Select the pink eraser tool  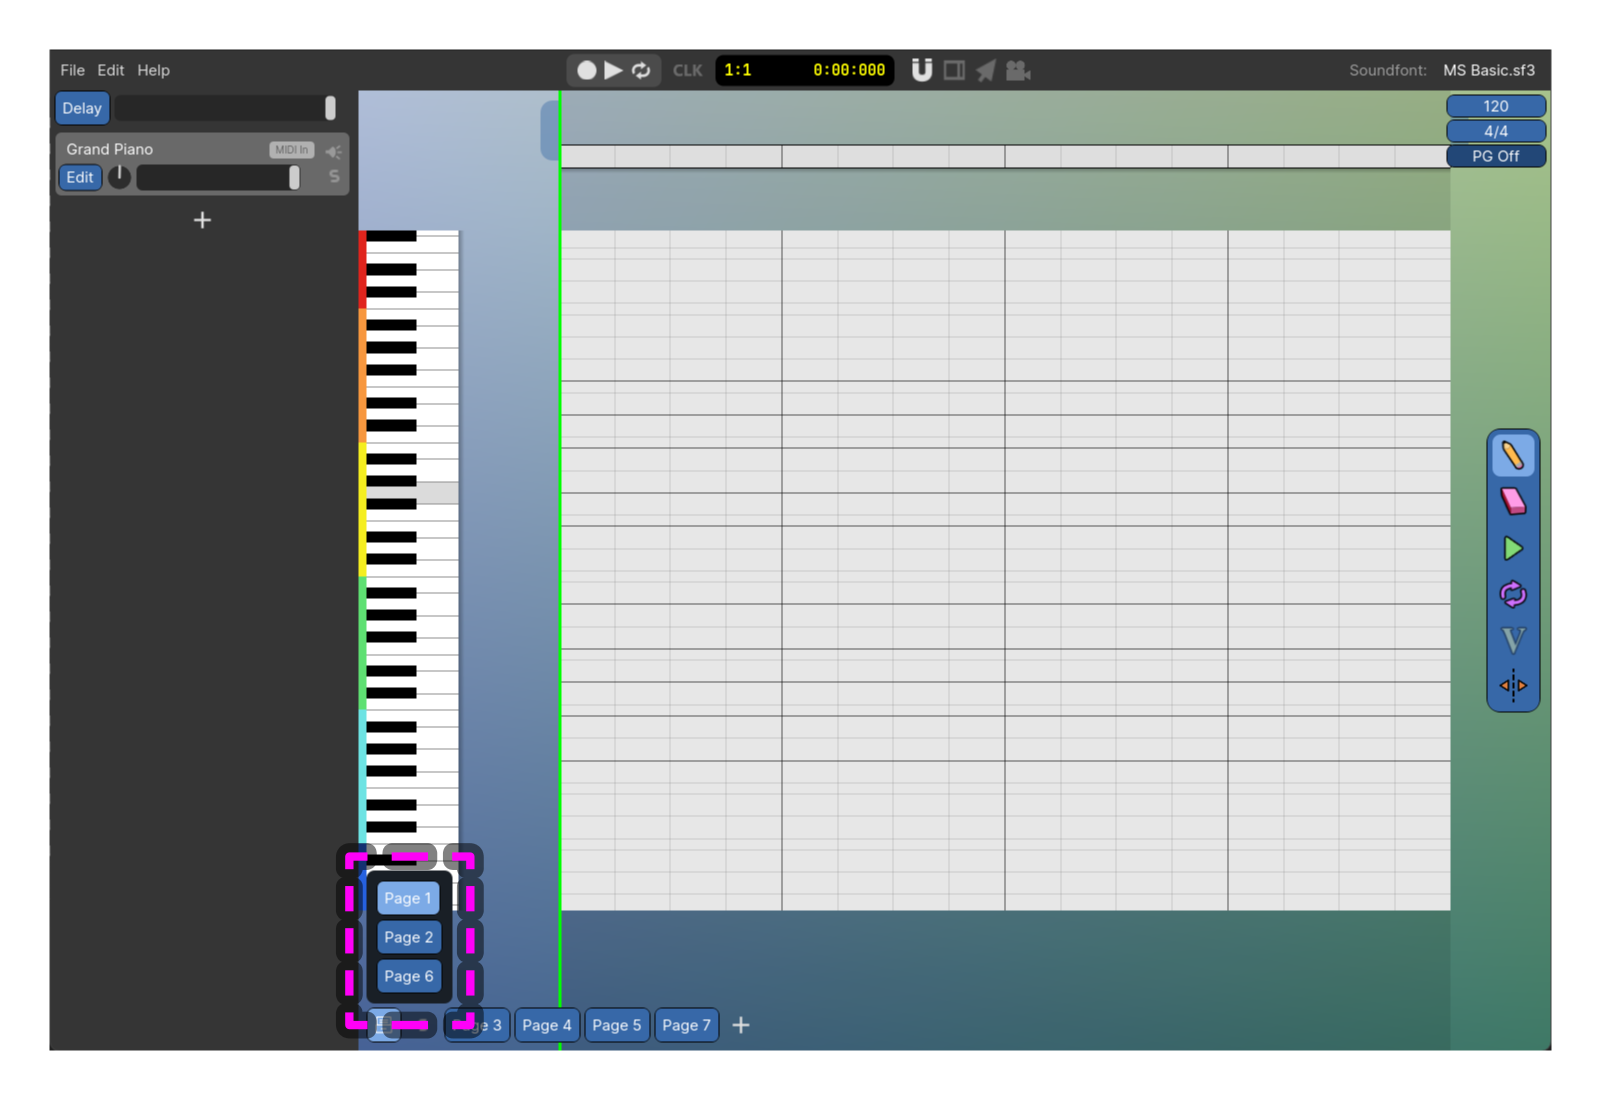(1512, 501)
